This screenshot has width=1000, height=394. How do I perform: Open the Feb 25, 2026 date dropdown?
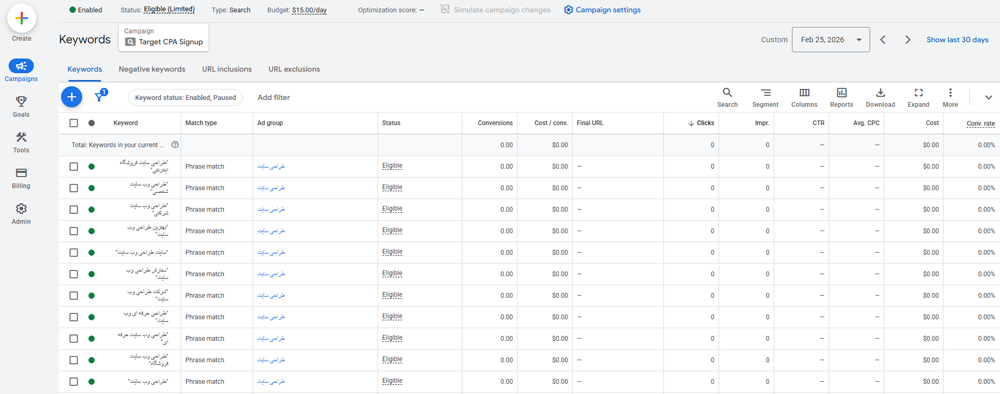click(x=831, y=40)
